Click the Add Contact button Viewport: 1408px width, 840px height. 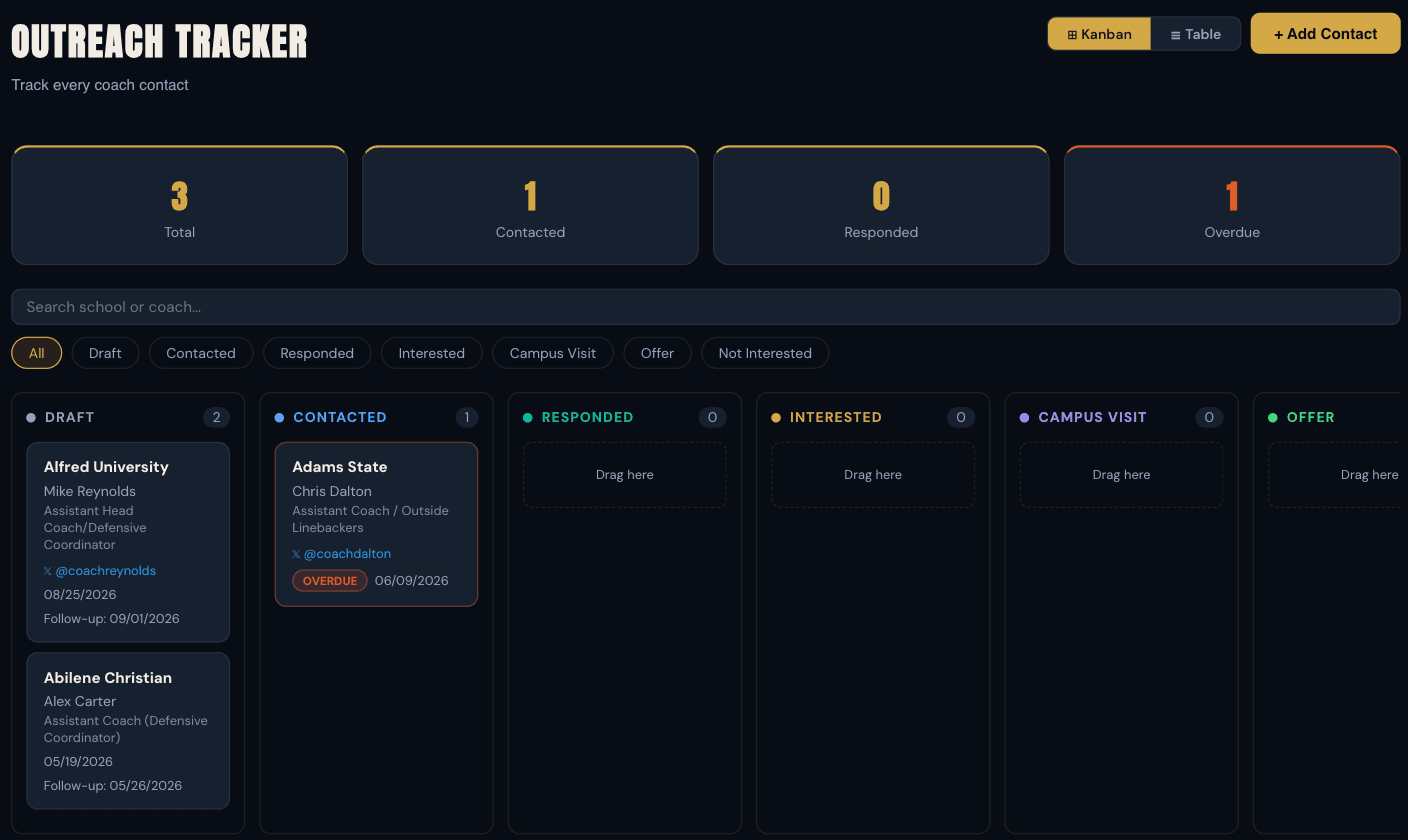pos(1325,33)
